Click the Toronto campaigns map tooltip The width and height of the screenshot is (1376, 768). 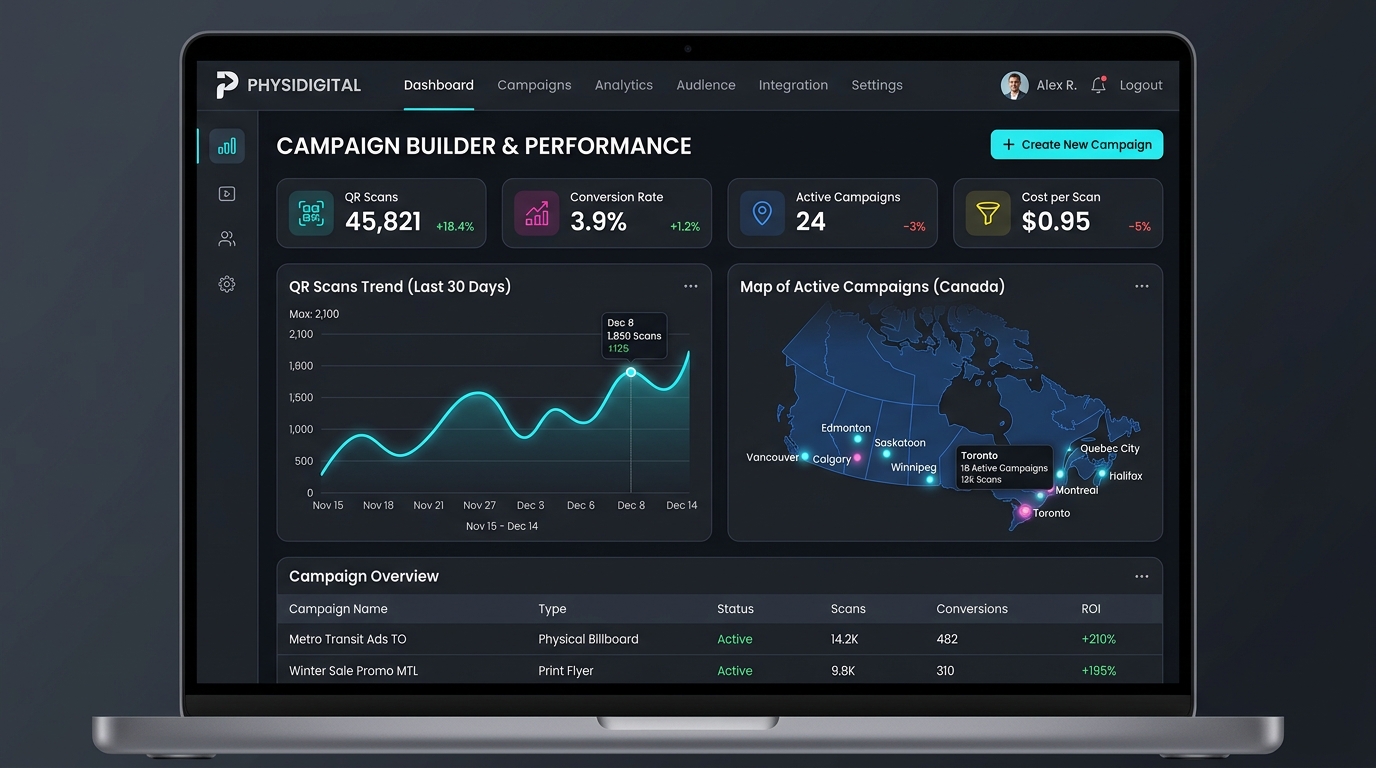pyautogui.click(x=1004, y=467)
